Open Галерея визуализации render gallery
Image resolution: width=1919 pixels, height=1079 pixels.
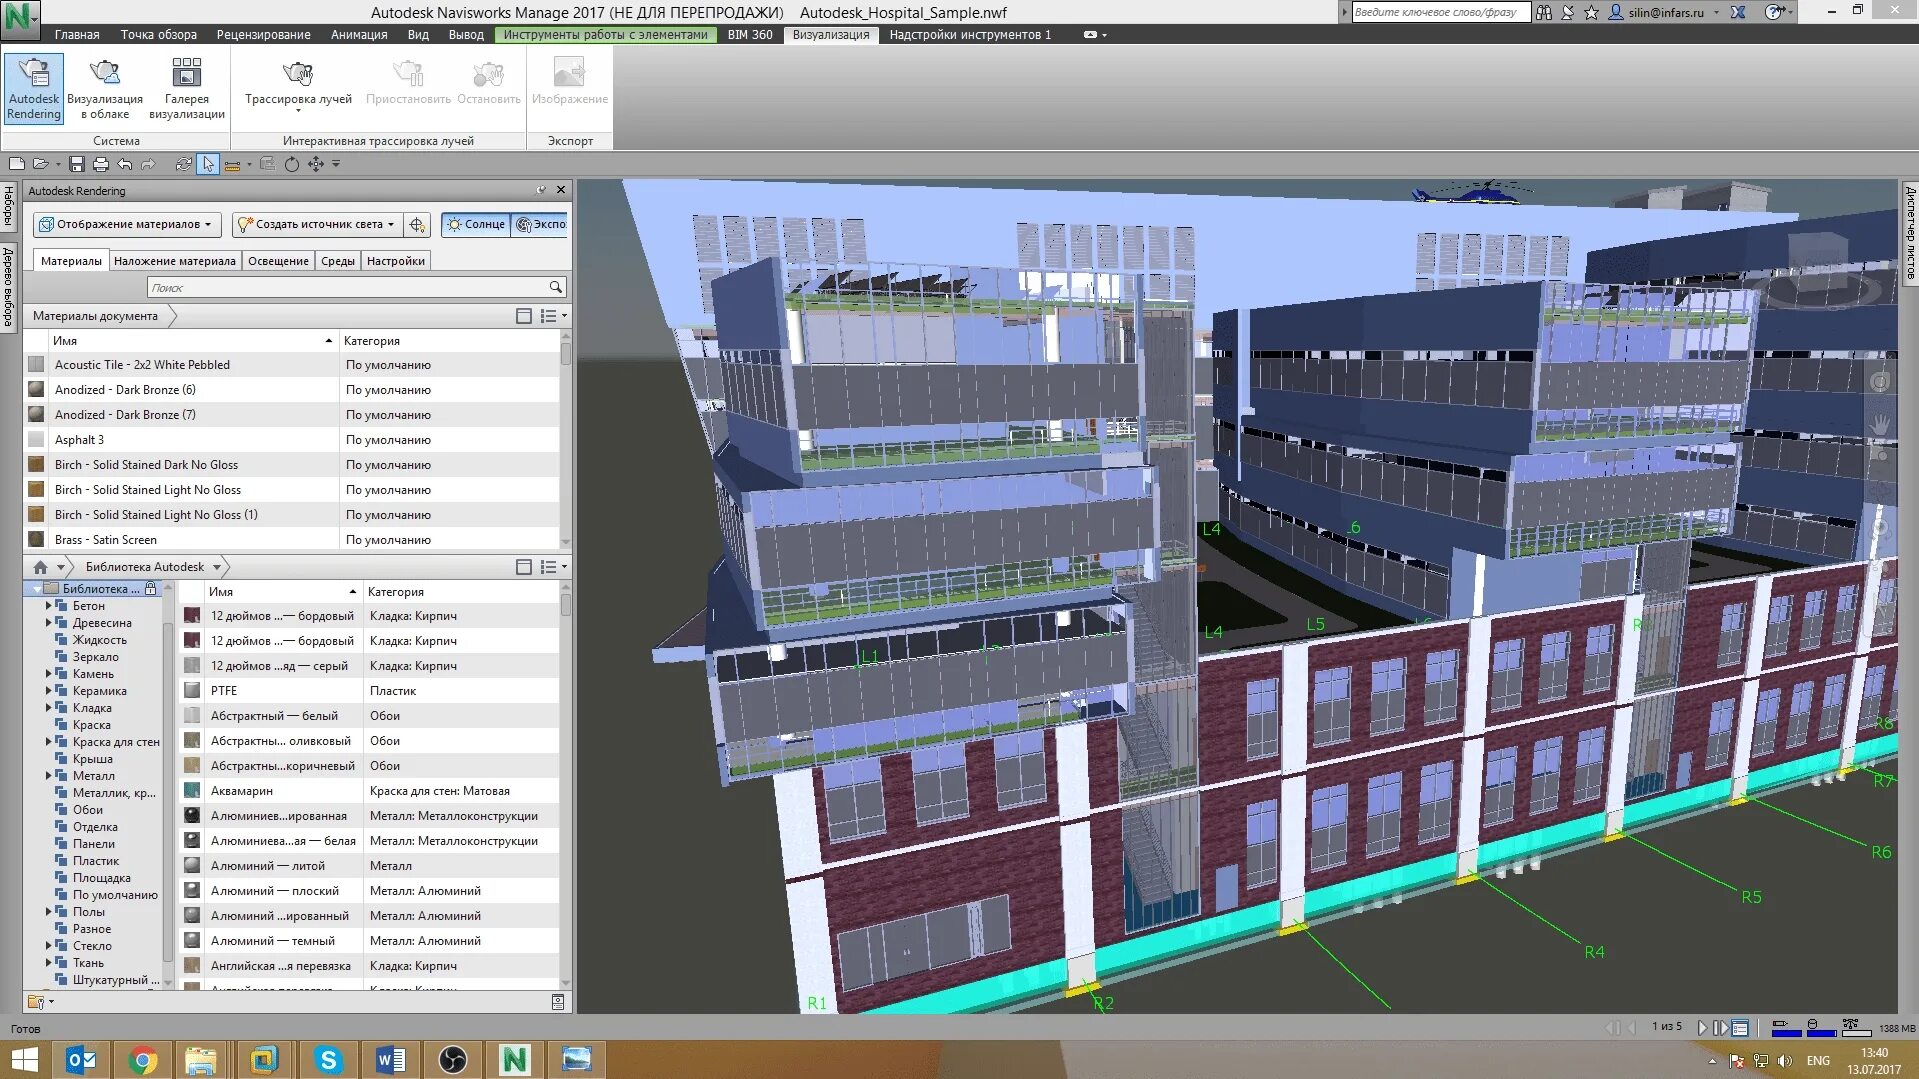coord(187,89)
